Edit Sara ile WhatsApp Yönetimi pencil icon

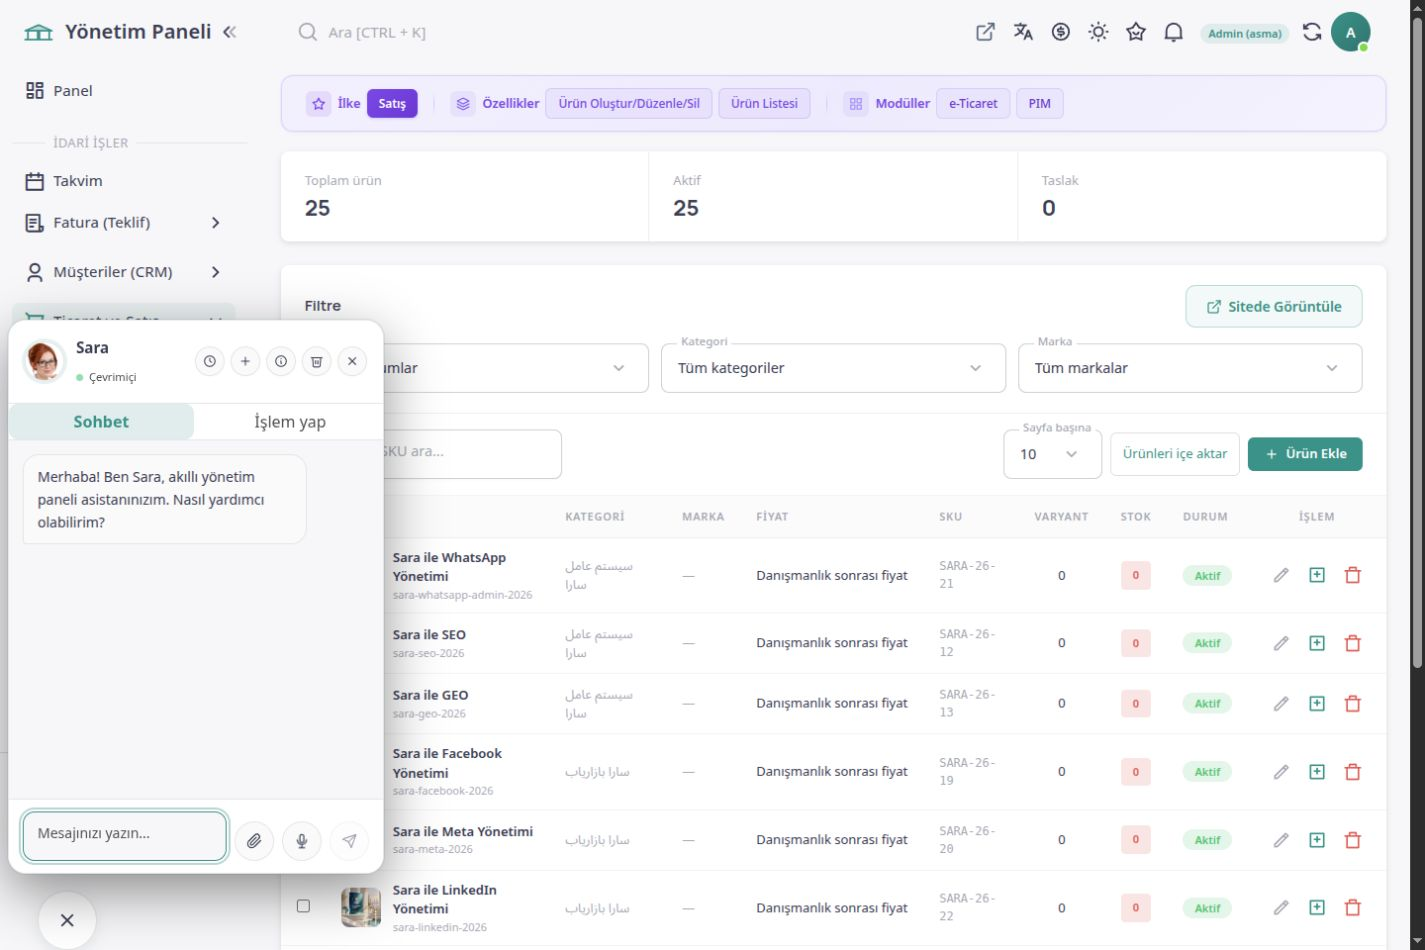(x=1281, y=575)
